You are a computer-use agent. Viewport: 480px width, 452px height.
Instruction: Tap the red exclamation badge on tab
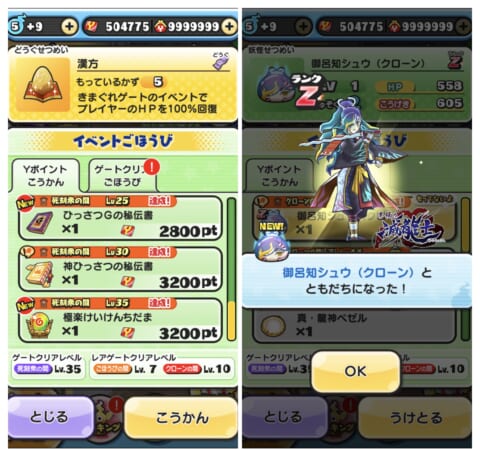151,166
